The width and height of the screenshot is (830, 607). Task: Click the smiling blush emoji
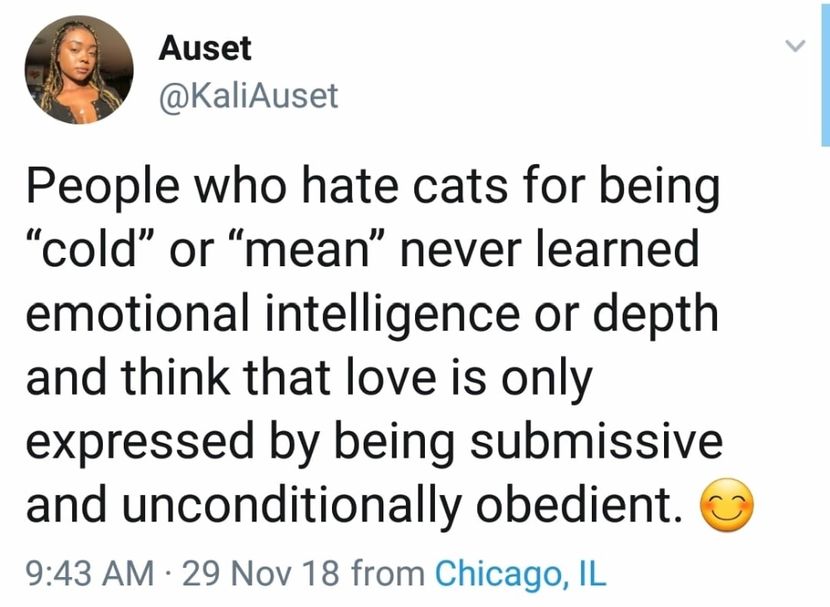pyautogui.click(x=727, y=509)
